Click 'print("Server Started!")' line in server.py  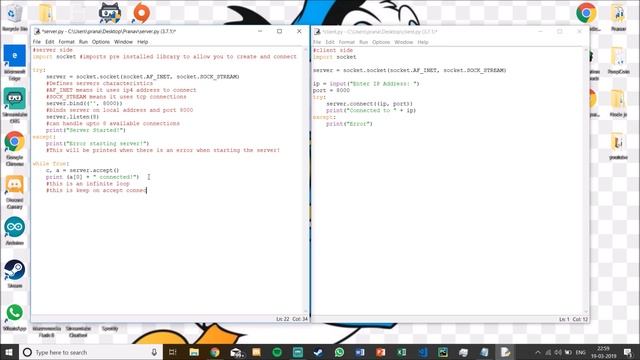[x=86, y=130]
